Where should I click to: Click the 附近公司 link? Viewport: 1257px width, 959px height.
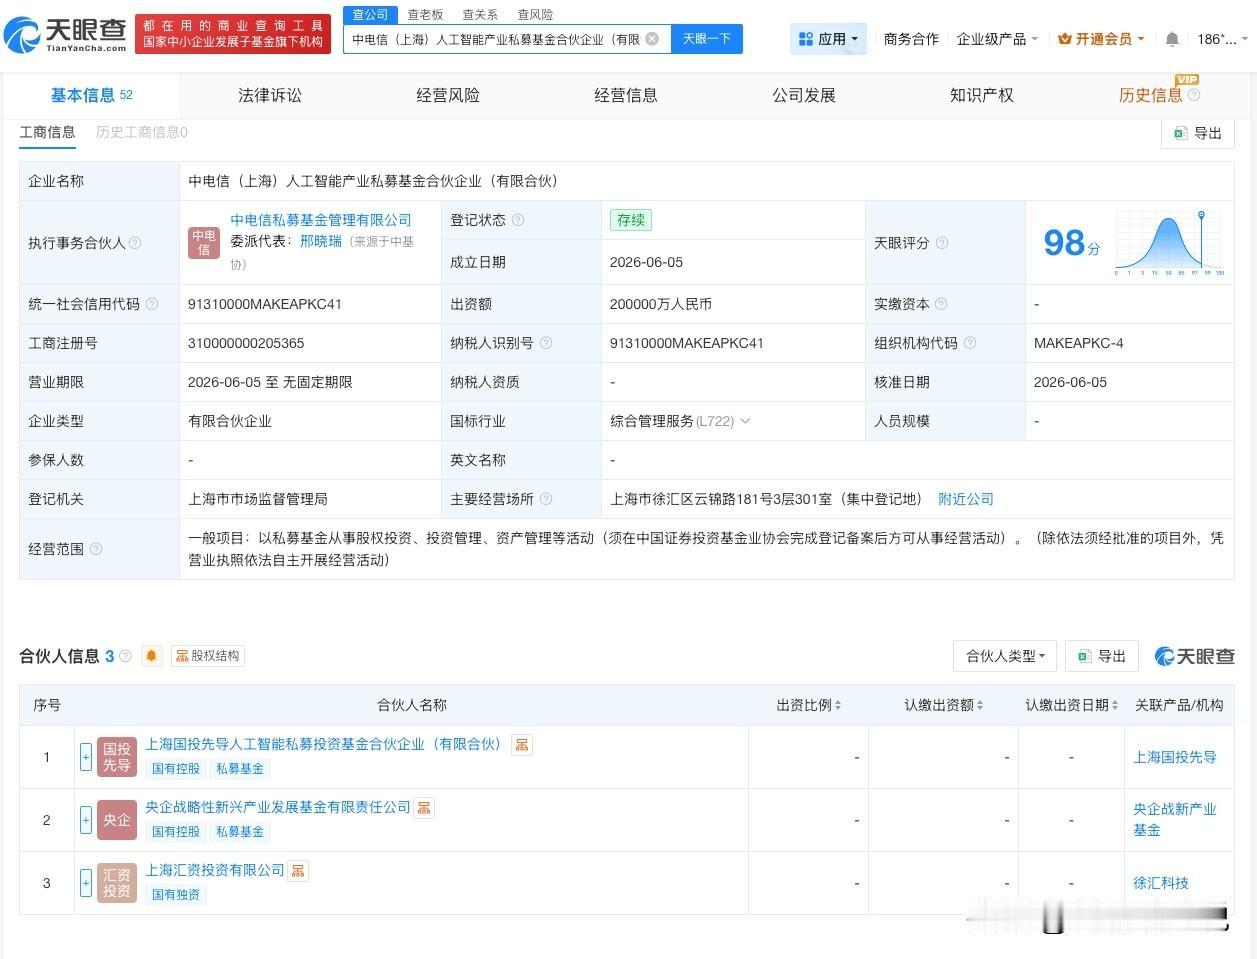coord(966,499)
